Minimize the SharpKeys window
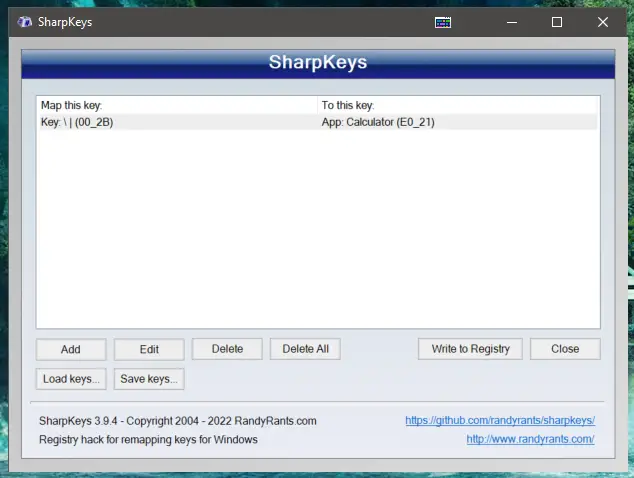634x478 pixels. (x=512, y=22)
